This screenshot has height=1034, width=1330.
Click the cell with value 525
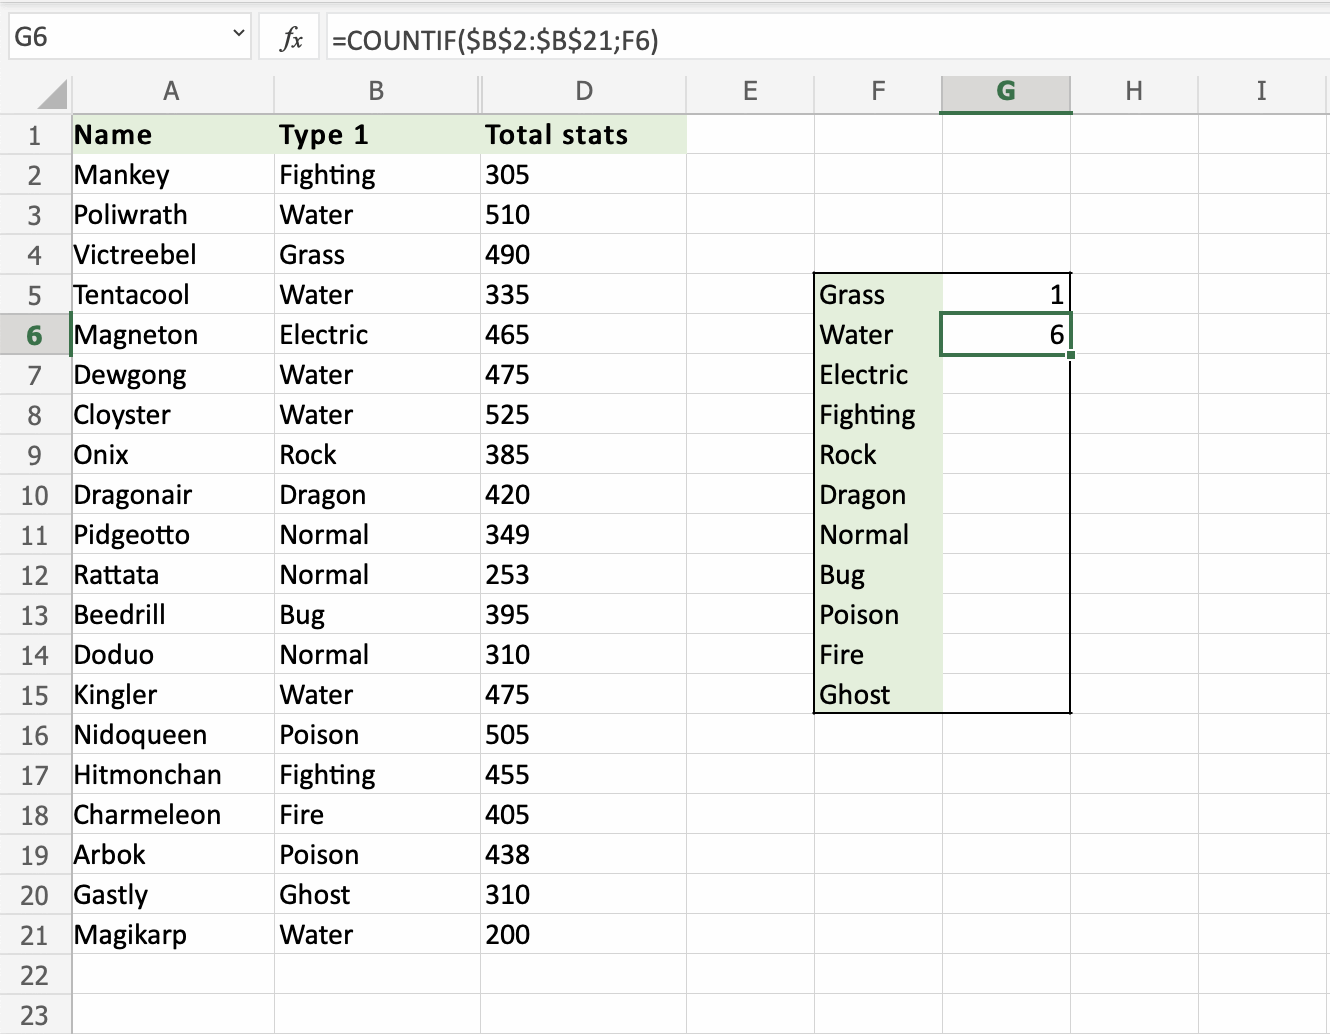[x=582, y=415]
